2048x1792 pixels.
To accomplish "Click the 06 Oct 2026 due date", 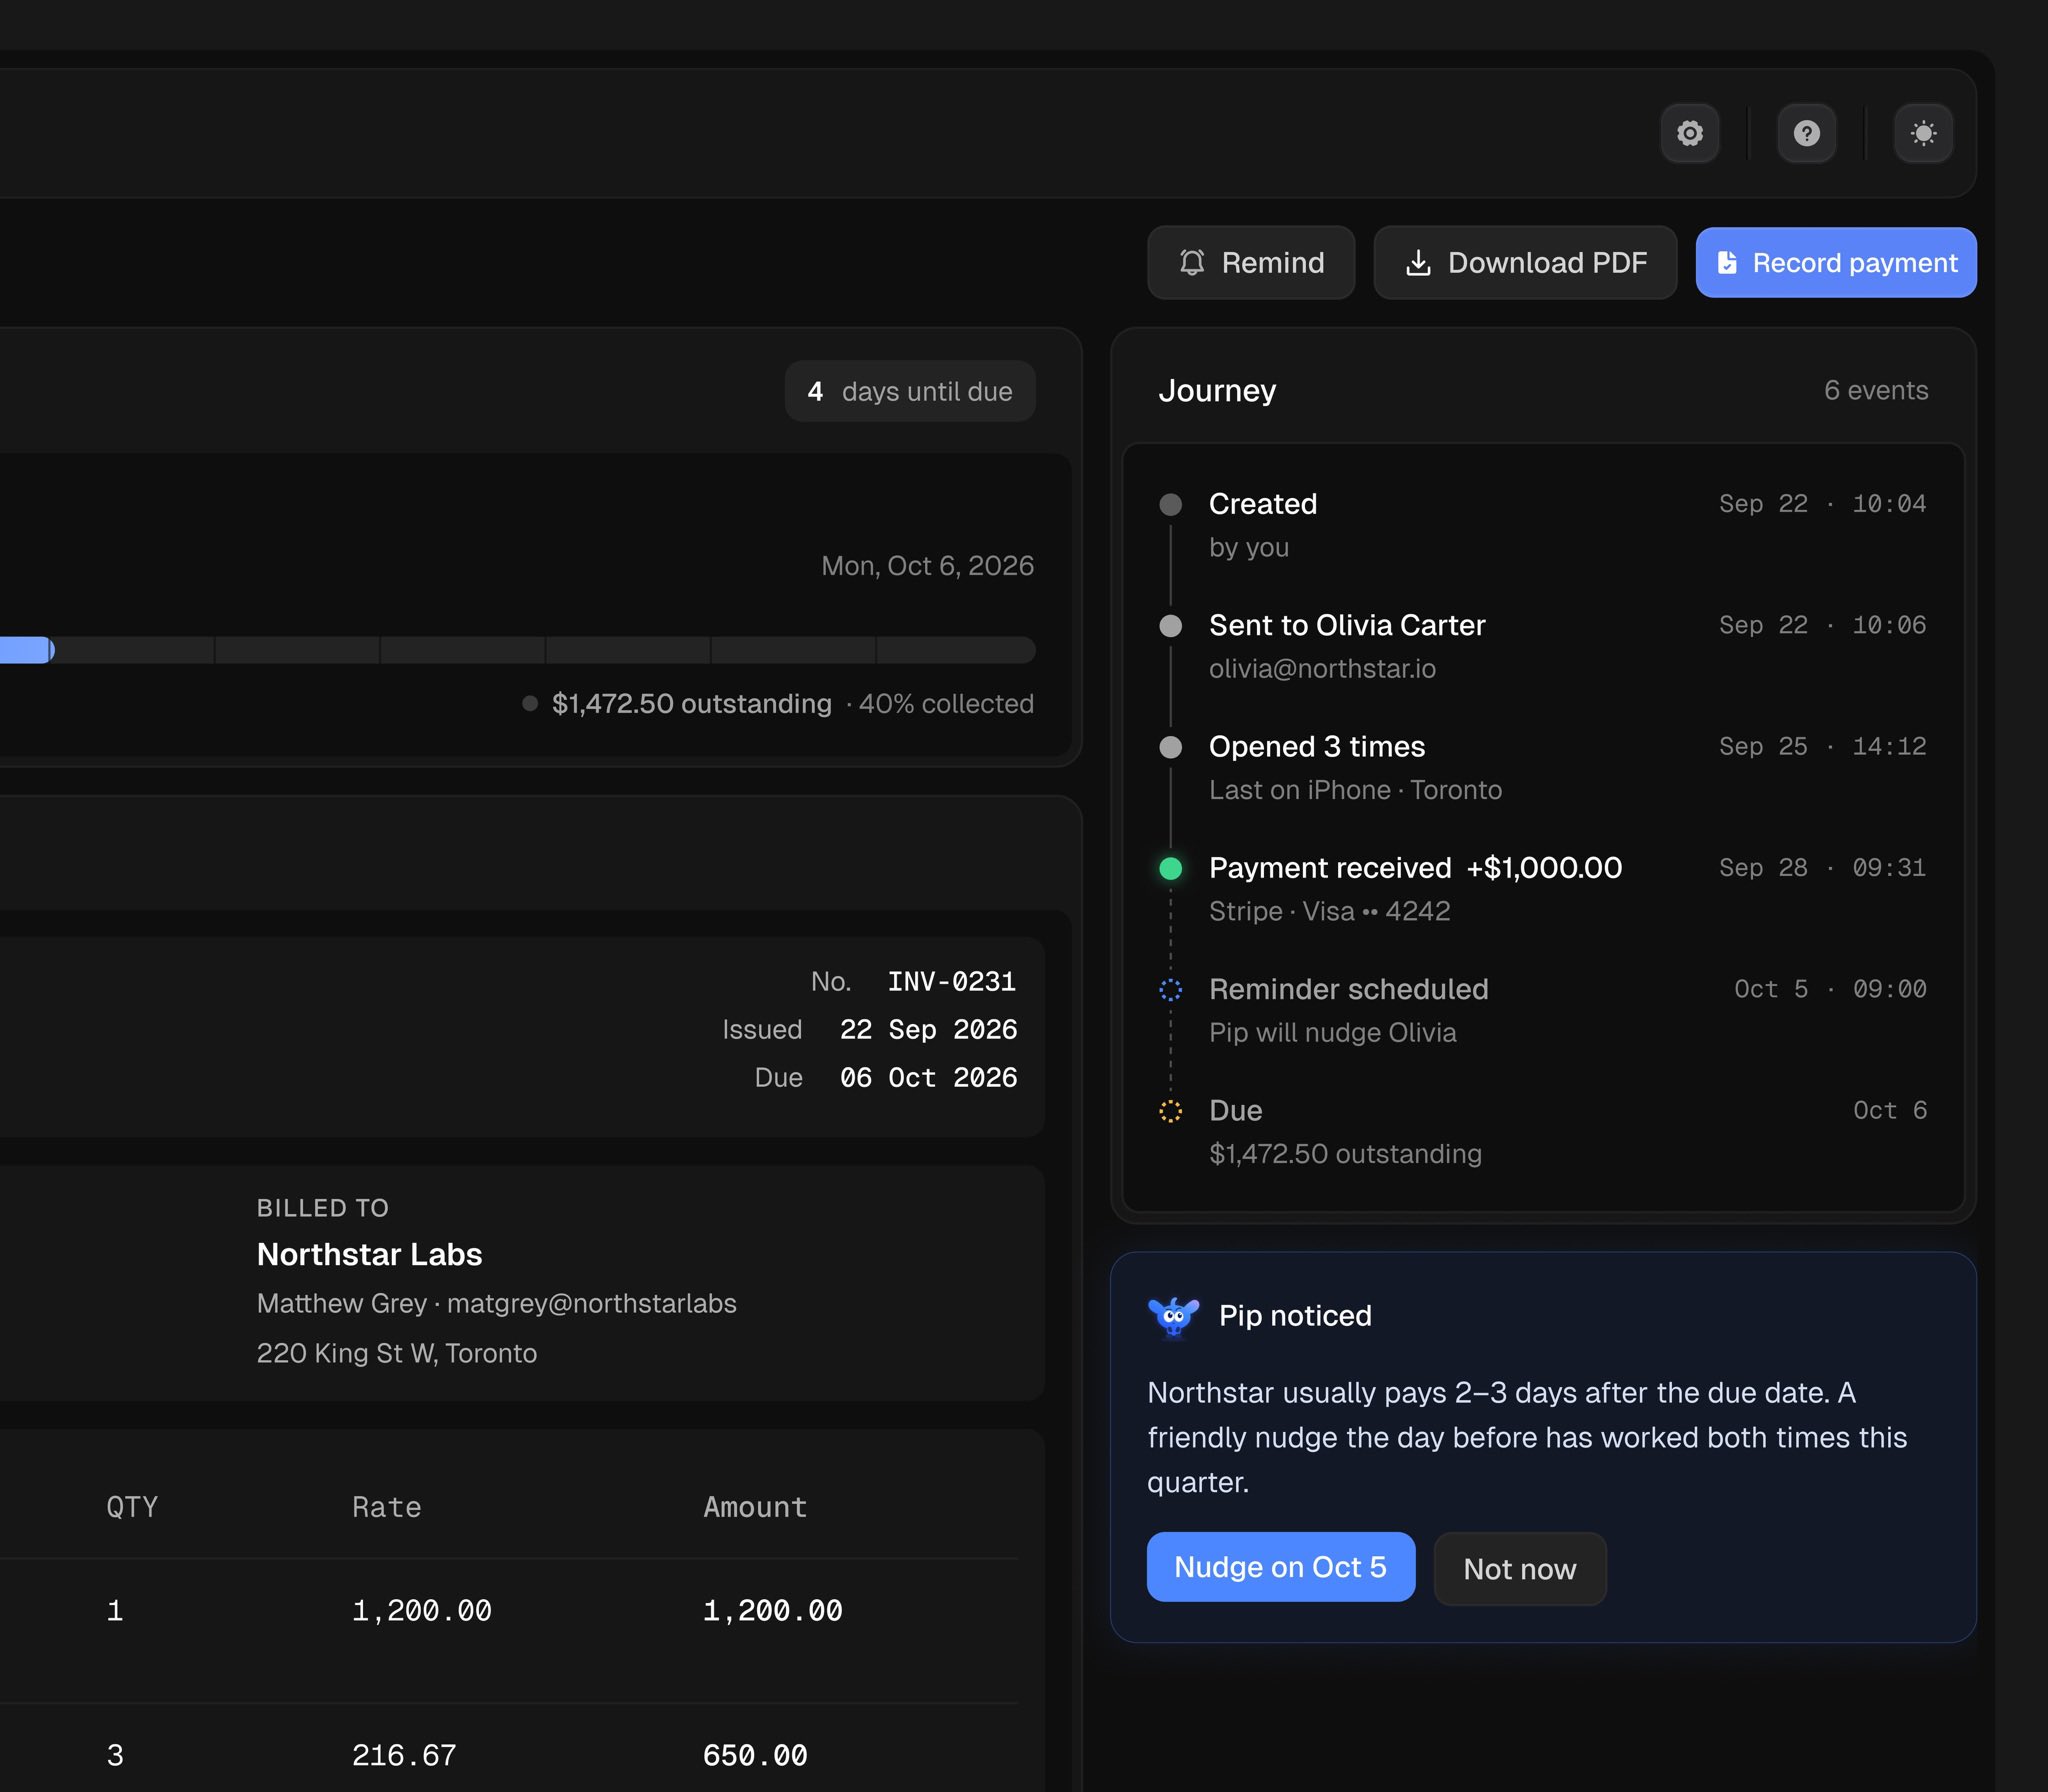I will [928, 1077].
